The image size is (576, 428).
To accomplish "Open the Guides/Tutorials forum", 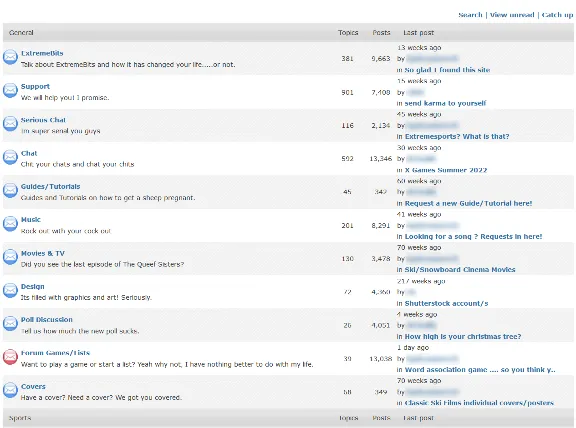I will [x=50, y=186].
